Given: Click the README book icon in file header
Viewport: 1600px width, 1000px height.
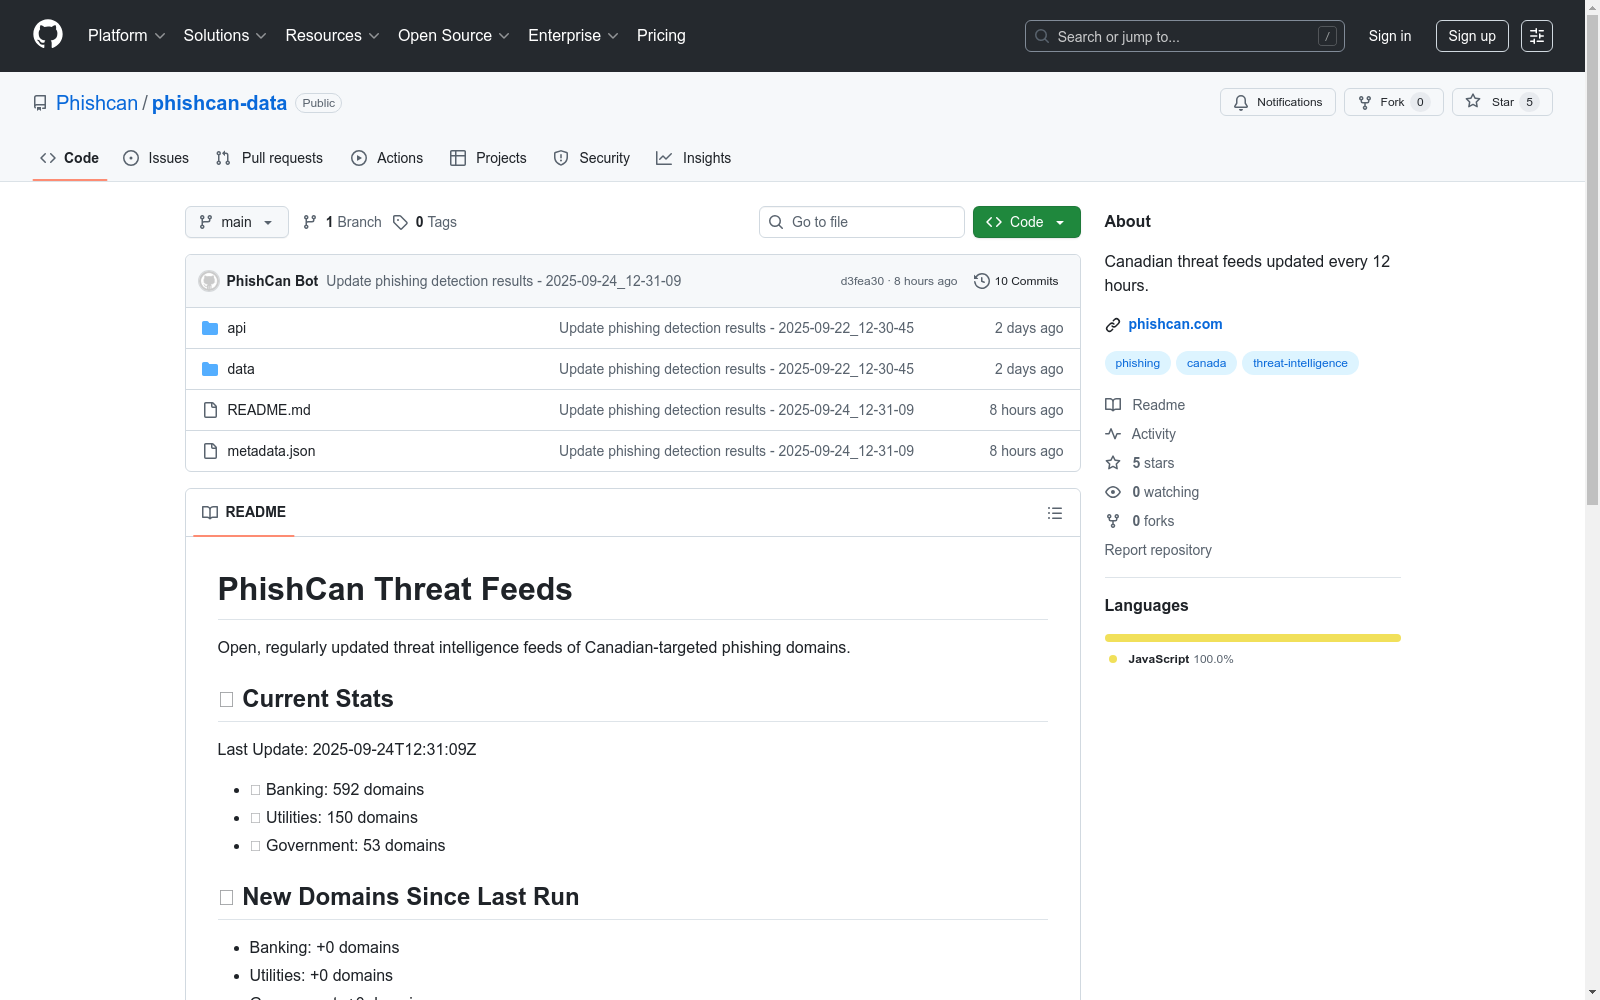Looking at the screenshot, I should pos(210,512).
